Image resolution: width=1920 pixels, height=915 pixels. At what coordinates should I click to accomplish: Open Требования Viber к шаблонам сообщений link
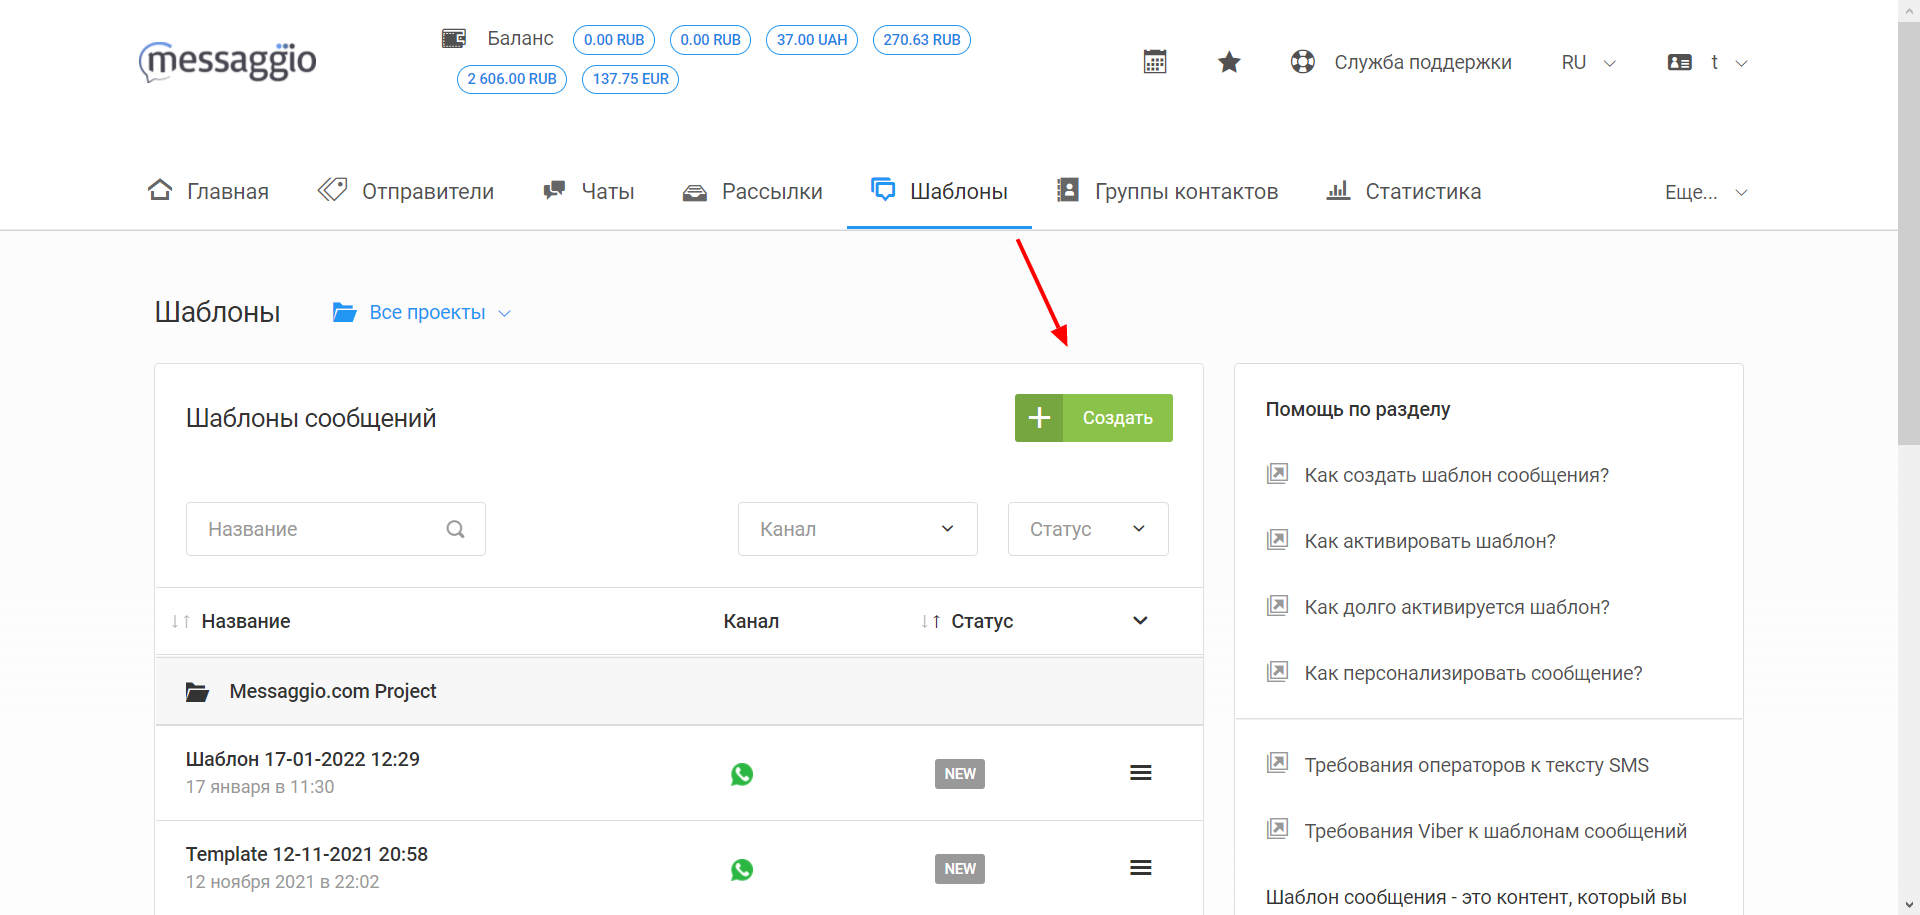pyautogui.click(x=1495, y=831)
